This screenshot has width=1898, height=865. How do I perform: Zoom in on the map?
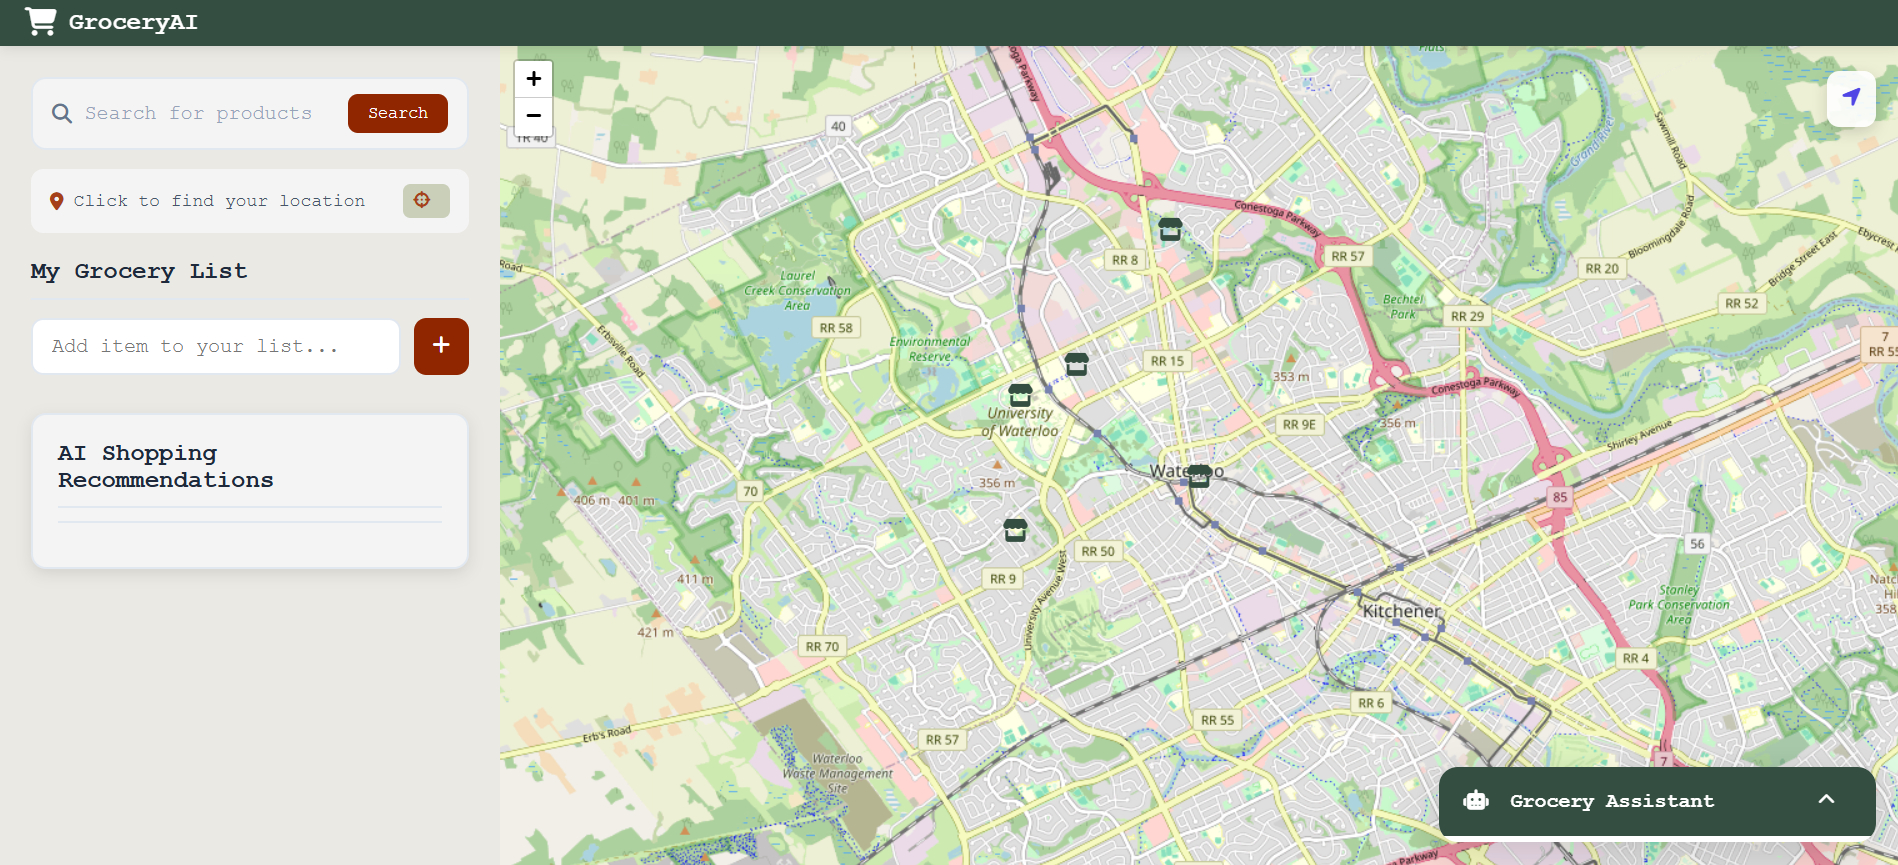click(534, 79)
